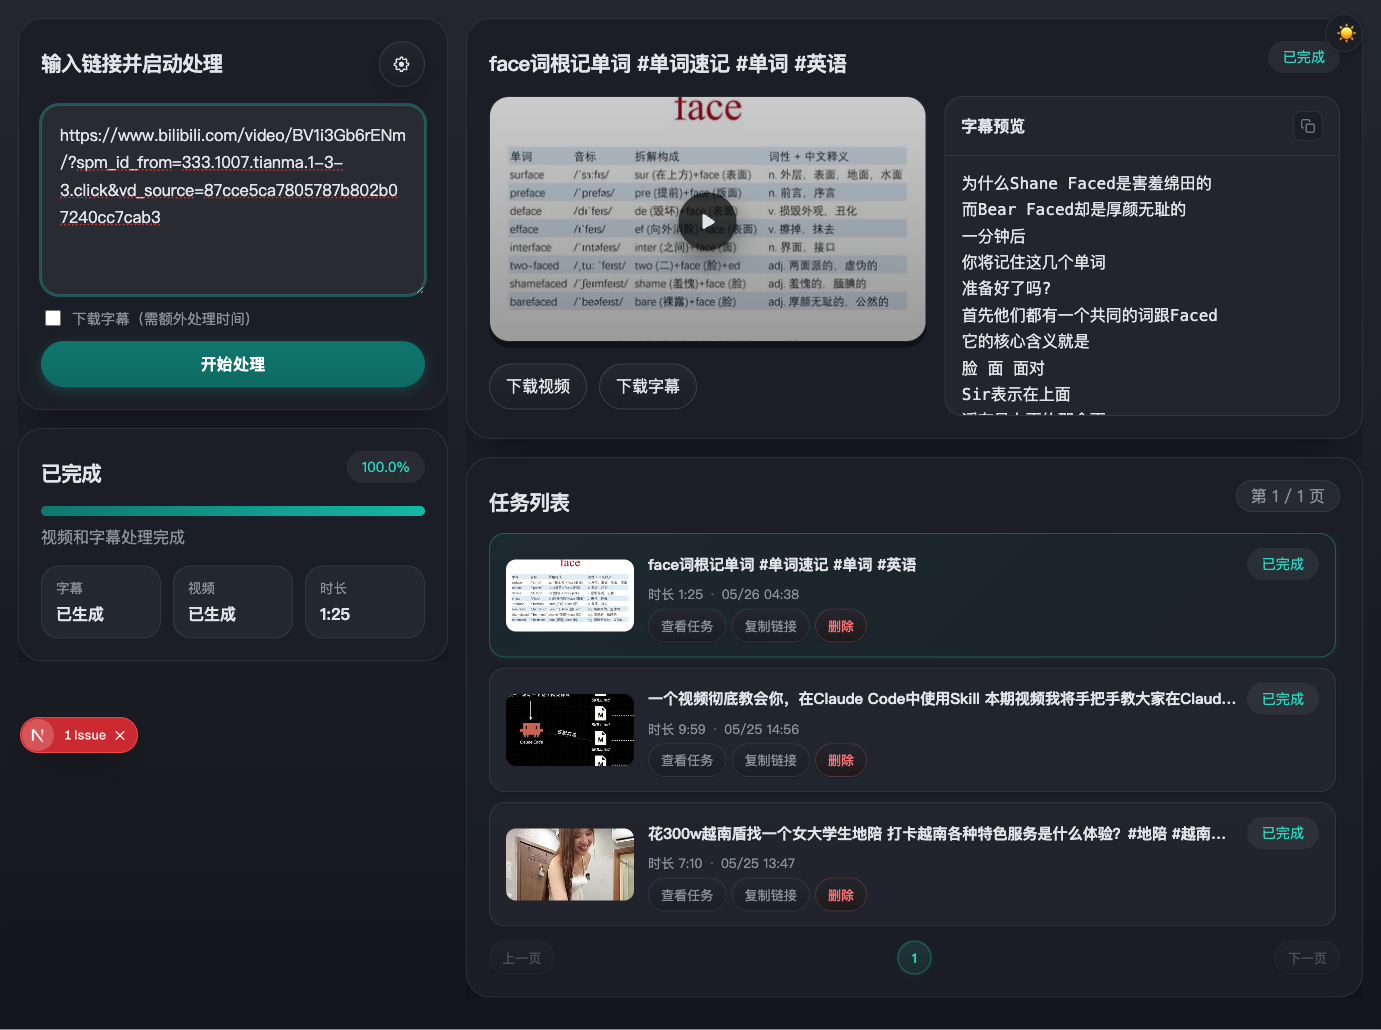The image size is (1381, 1030).
Task: Click the 花300w越南盾 task title
Action: [x=937, y=833]
